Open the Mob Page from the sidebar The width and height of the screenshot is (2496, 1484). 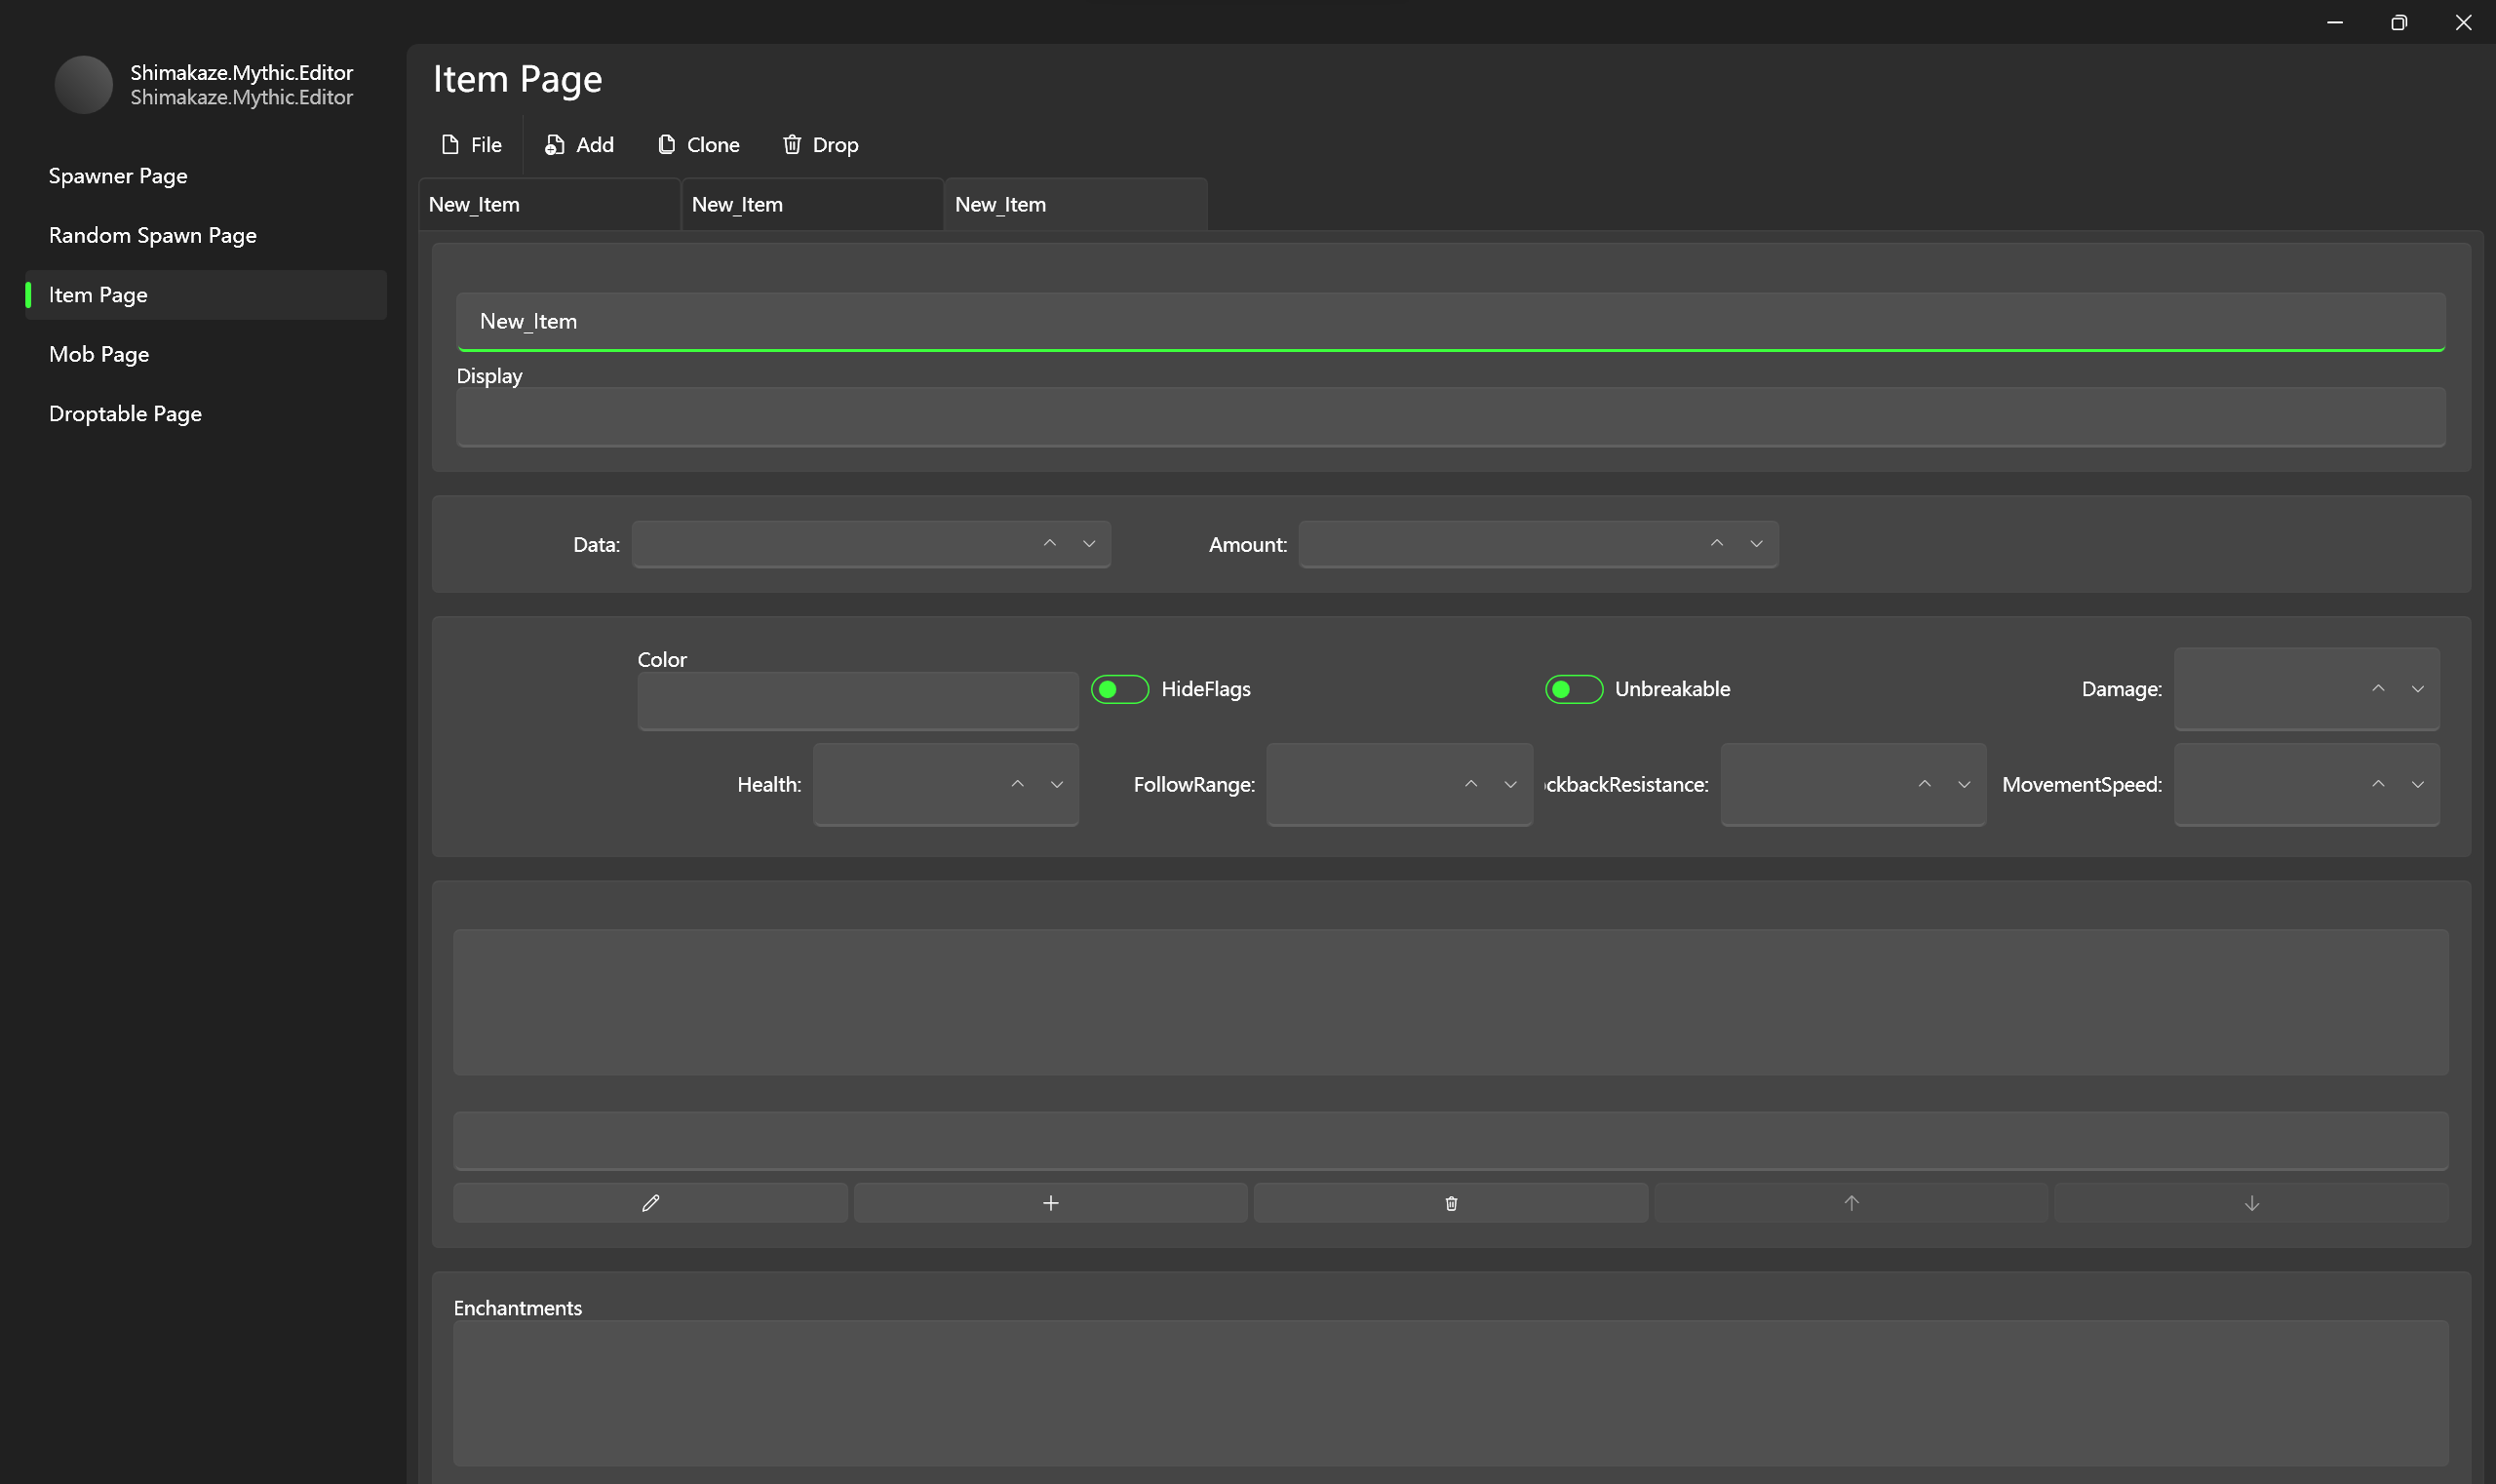click(99, 354)
